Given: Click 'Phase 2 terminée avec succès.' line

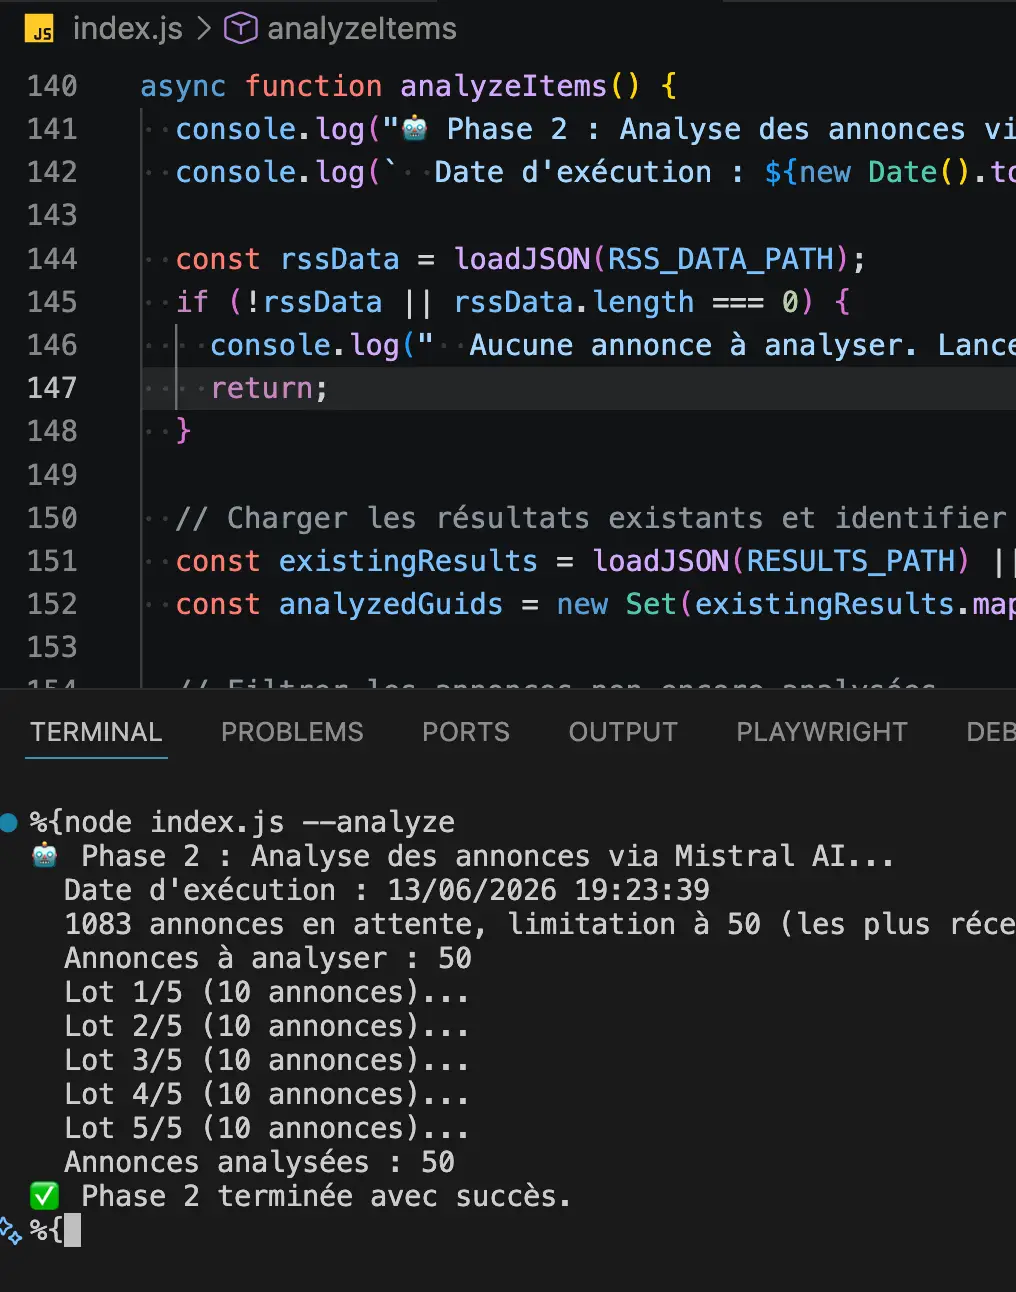Looking at the screenshot, I should point(326,1196).
